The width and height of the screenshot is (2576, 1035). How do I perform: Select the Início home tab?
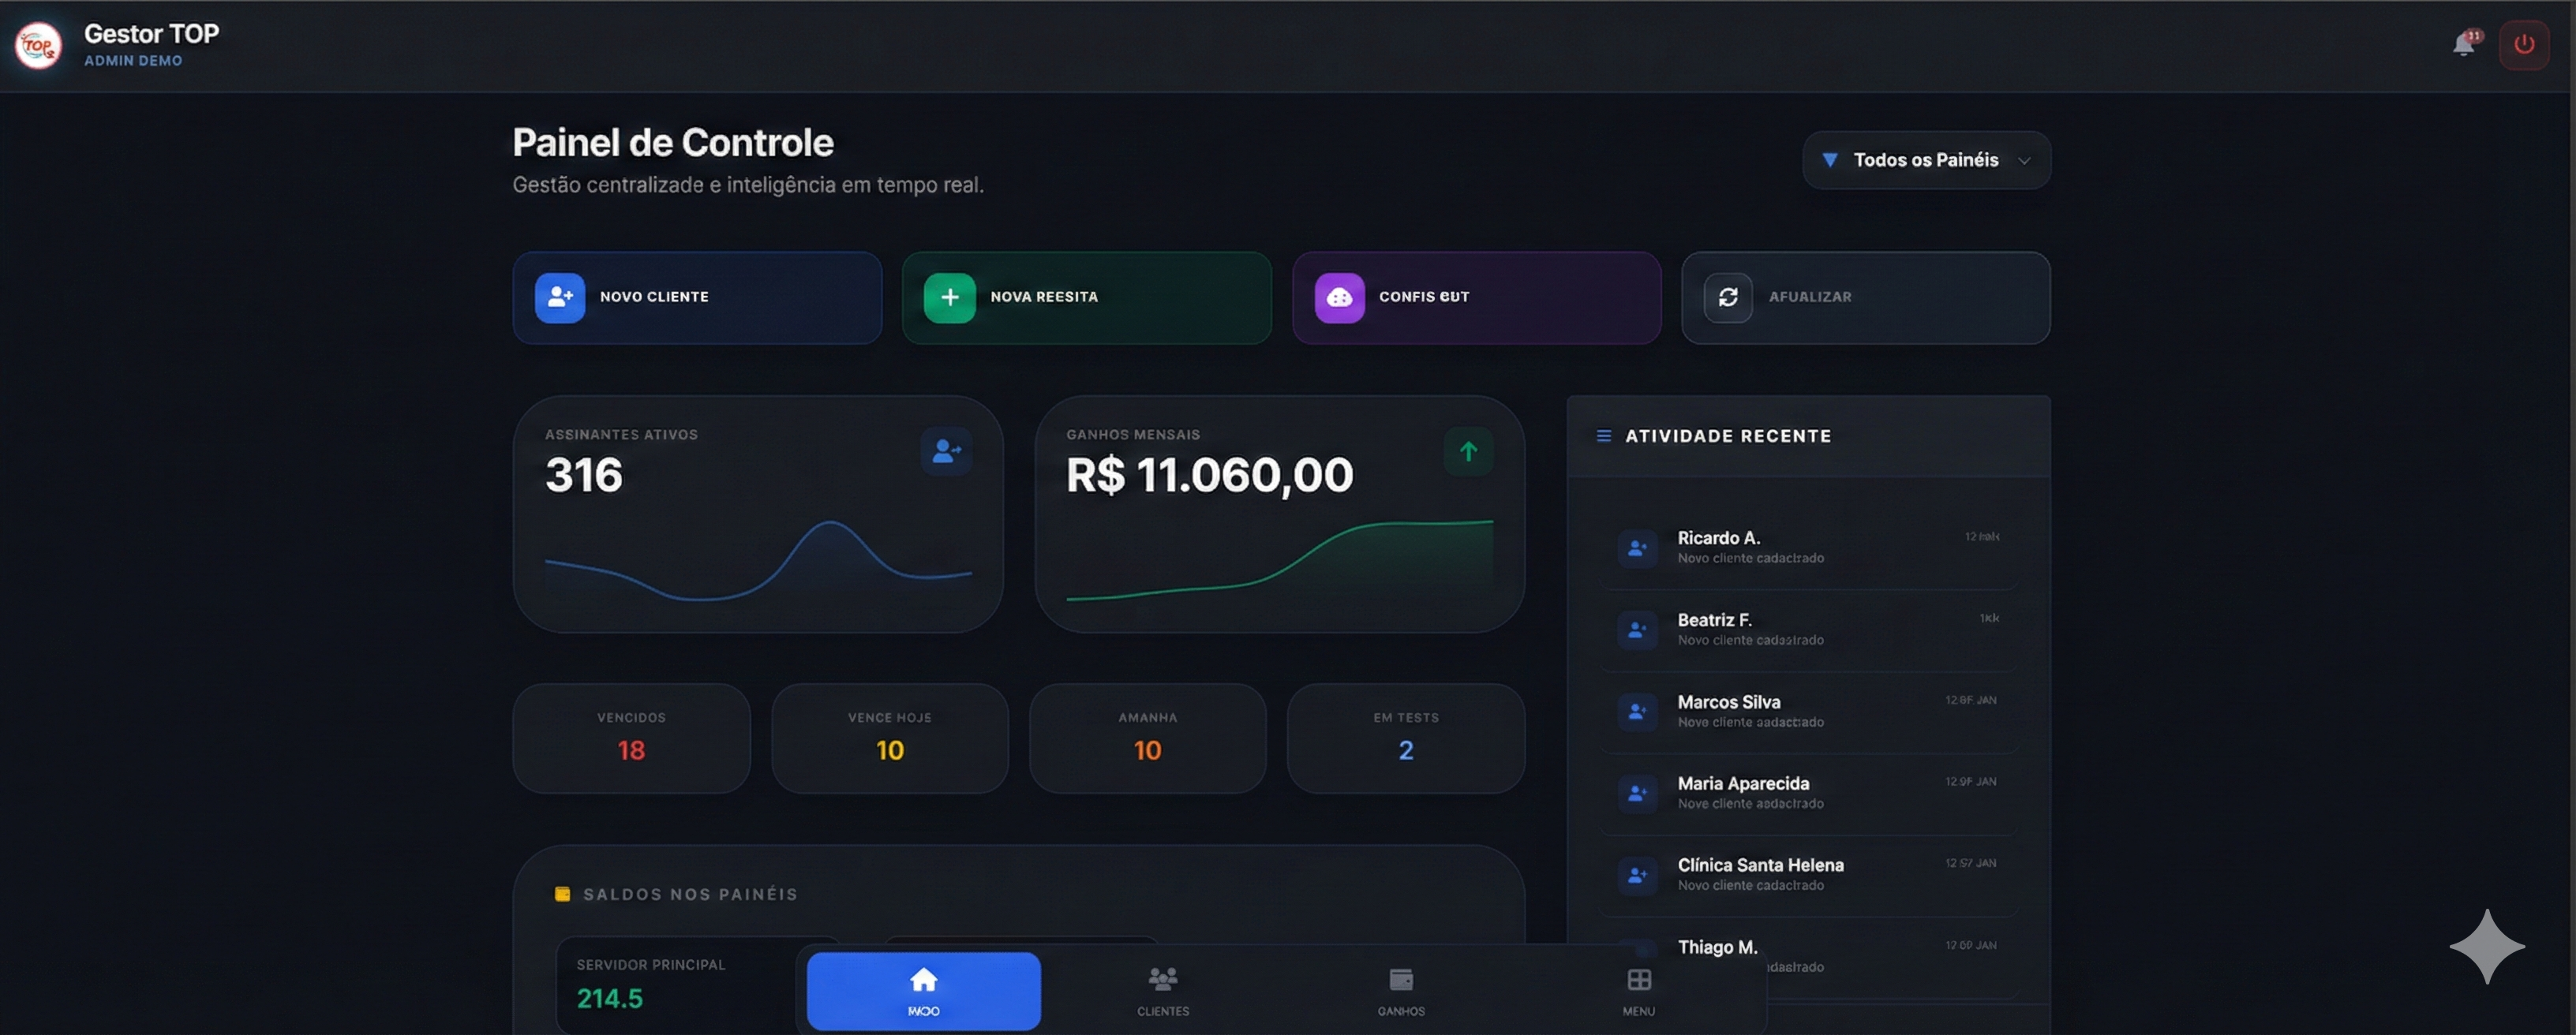tap(923, 990)
